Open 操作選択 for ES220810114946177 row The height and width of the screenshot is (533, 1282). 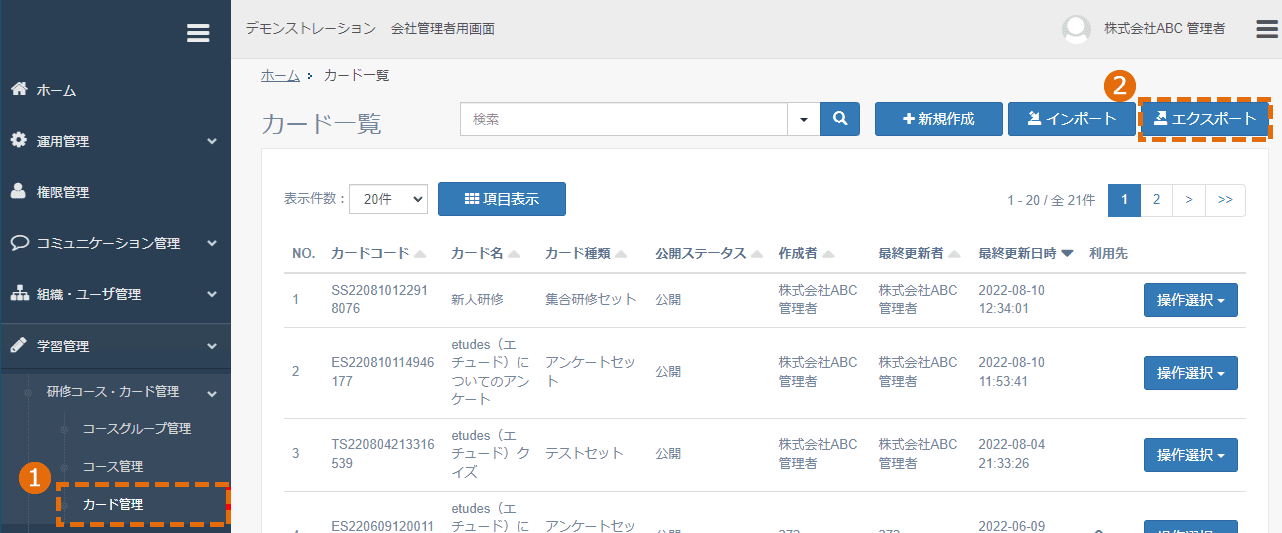point(1191,373)
